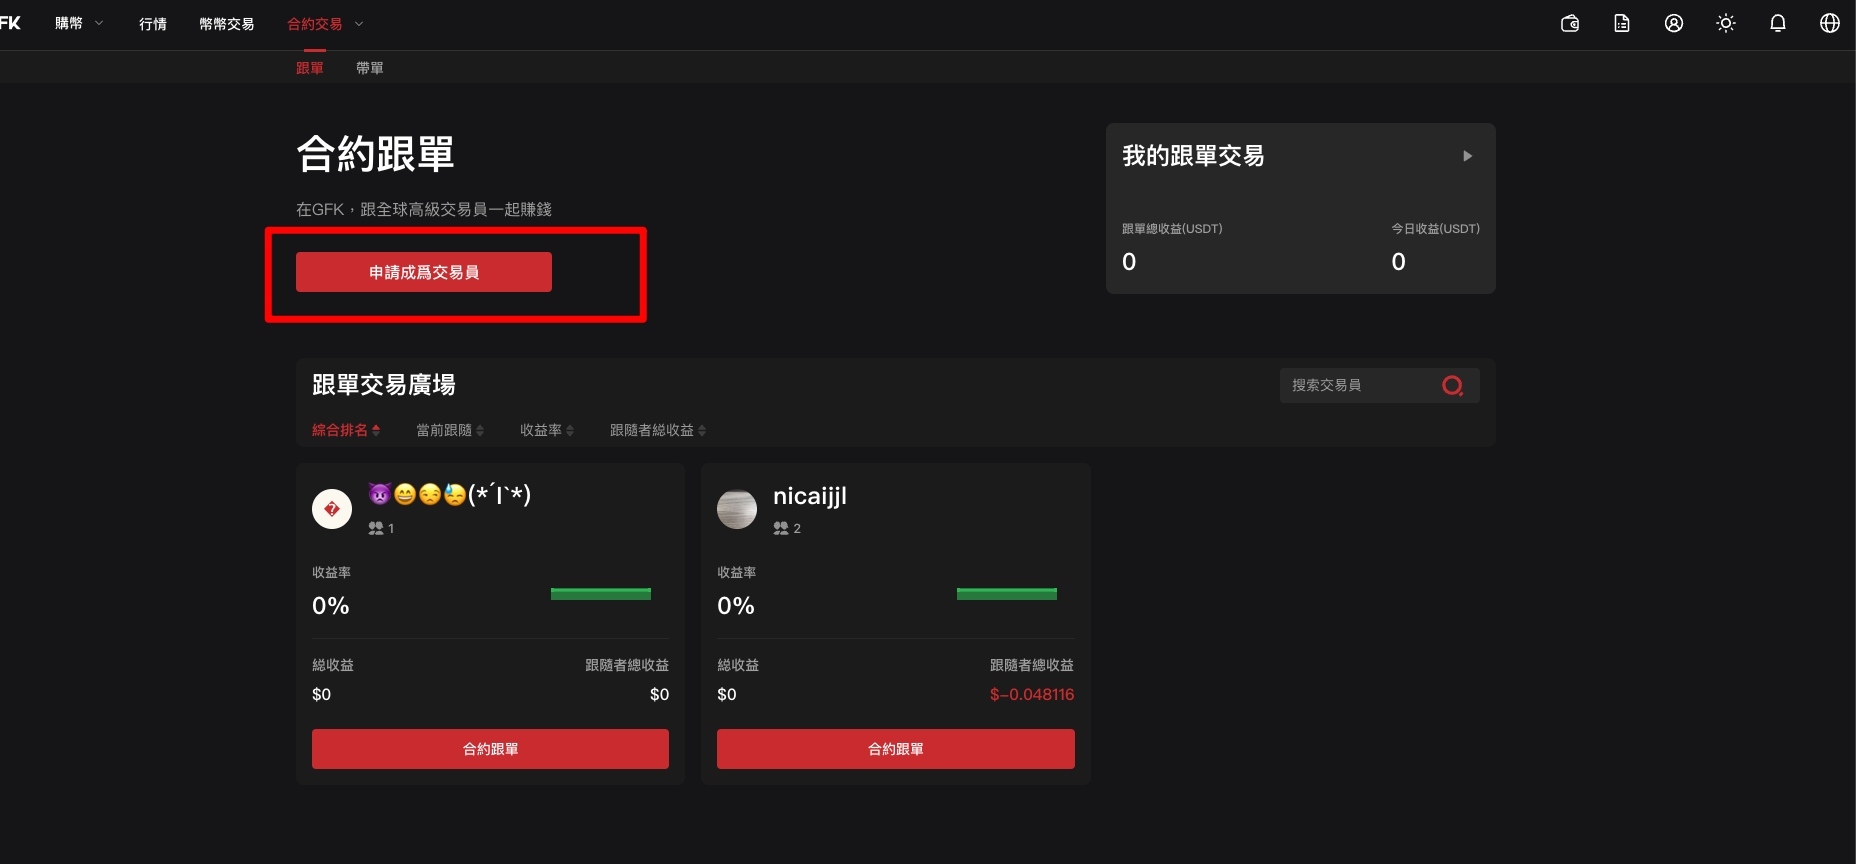Open the language globe icon

pos(1830,23)
